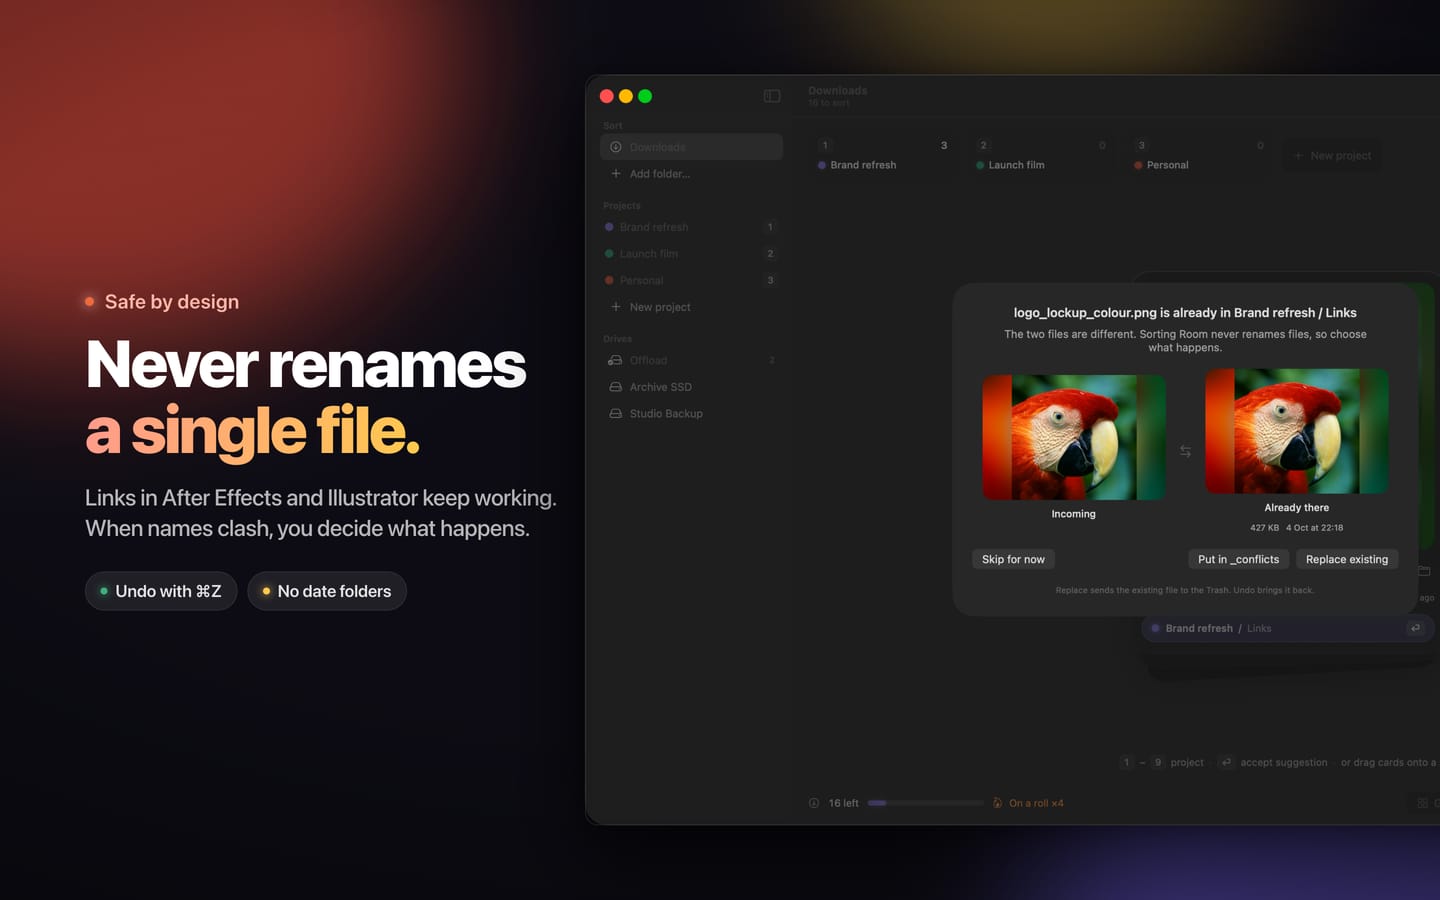The height and width of the screenshot is (900, 1440).
Task: Click the return key icon in suggestion bar
Action: point(1415,628)
